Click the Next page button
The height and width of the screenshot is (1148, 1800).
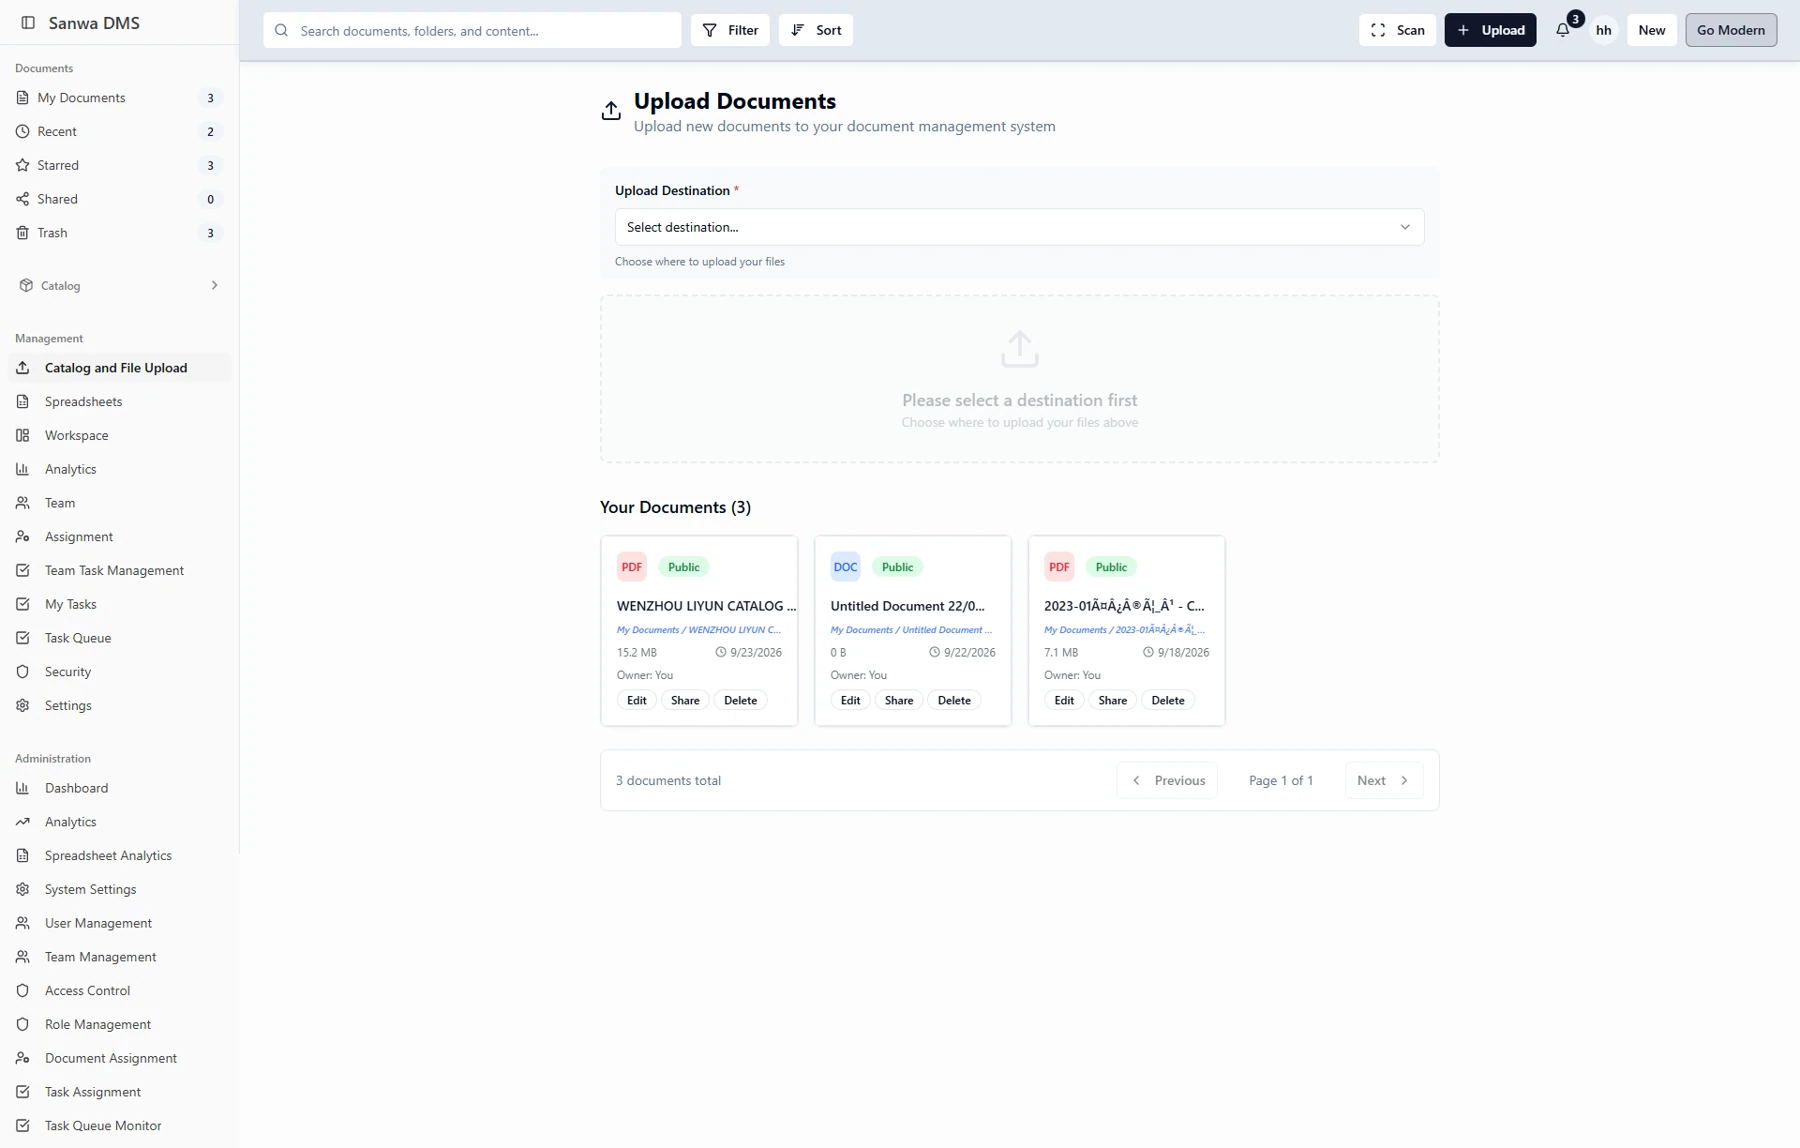coord(1384,781)
